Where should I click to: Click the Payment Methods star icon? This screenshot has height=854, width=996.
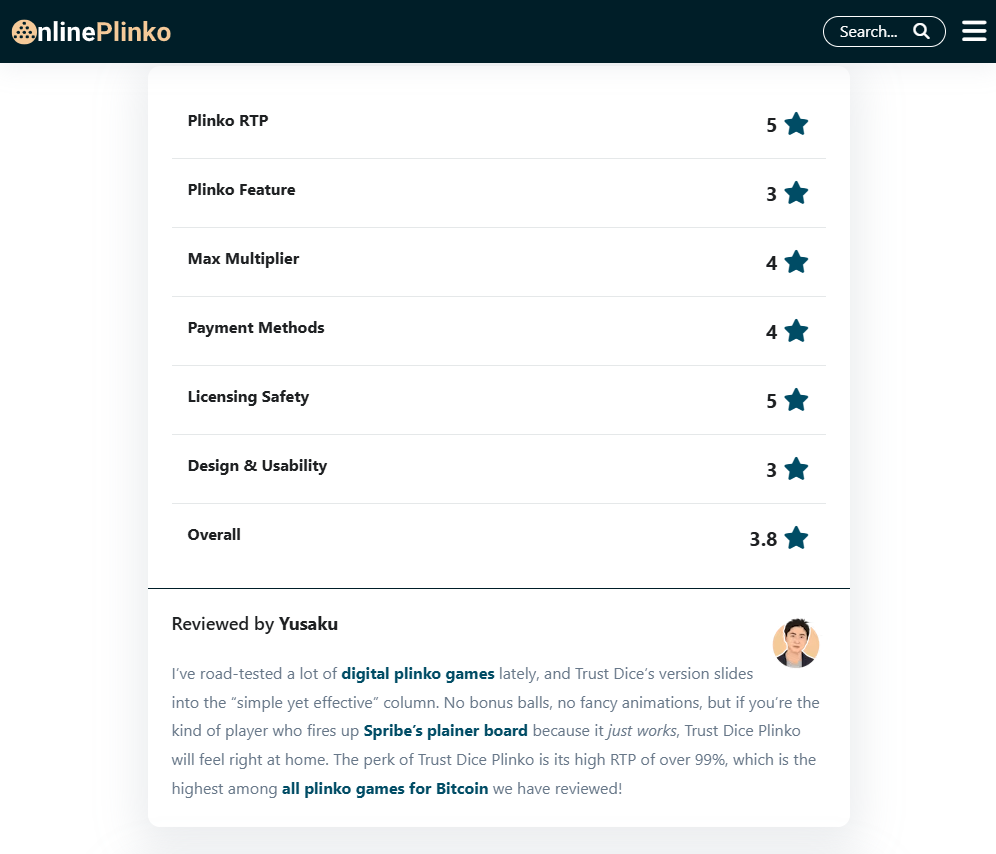coord(796,331)
